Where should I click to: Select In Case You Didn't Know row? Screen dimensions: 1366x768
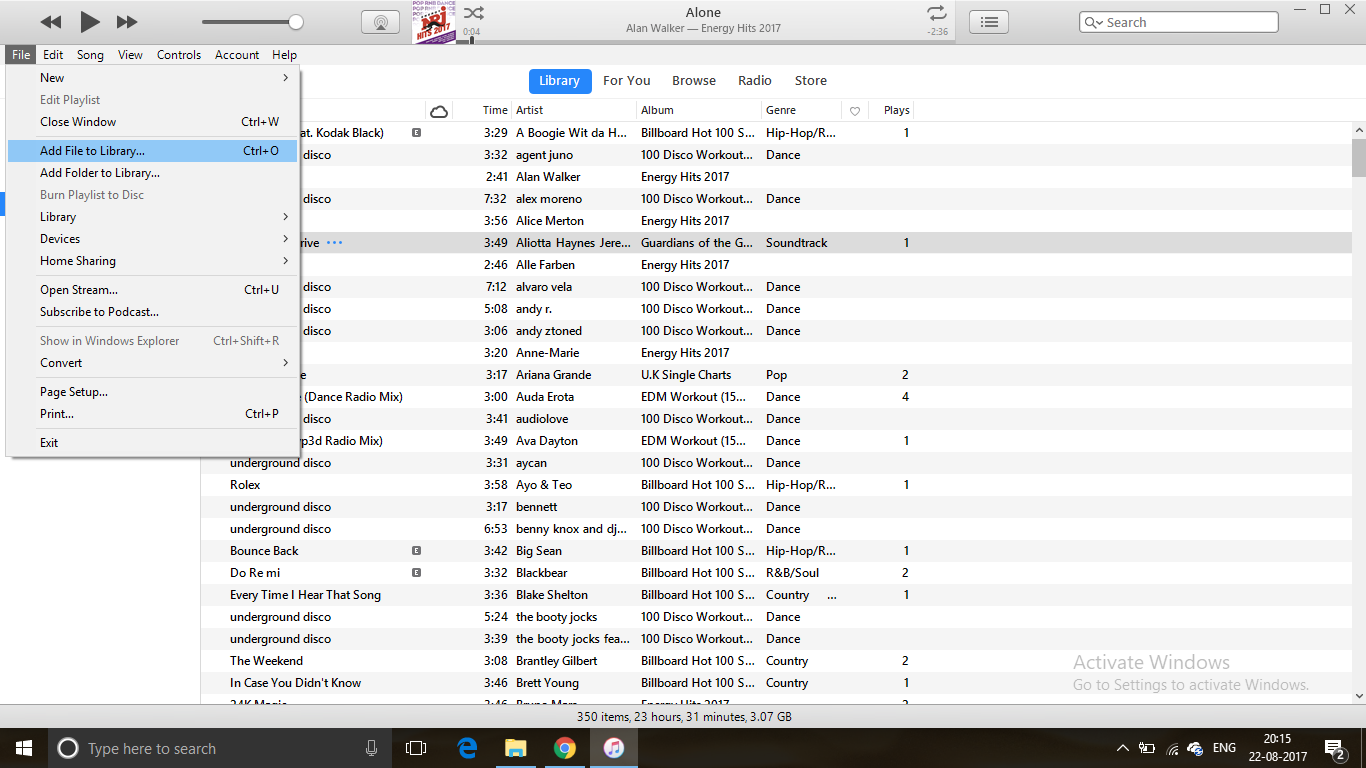tap(776, 683)
